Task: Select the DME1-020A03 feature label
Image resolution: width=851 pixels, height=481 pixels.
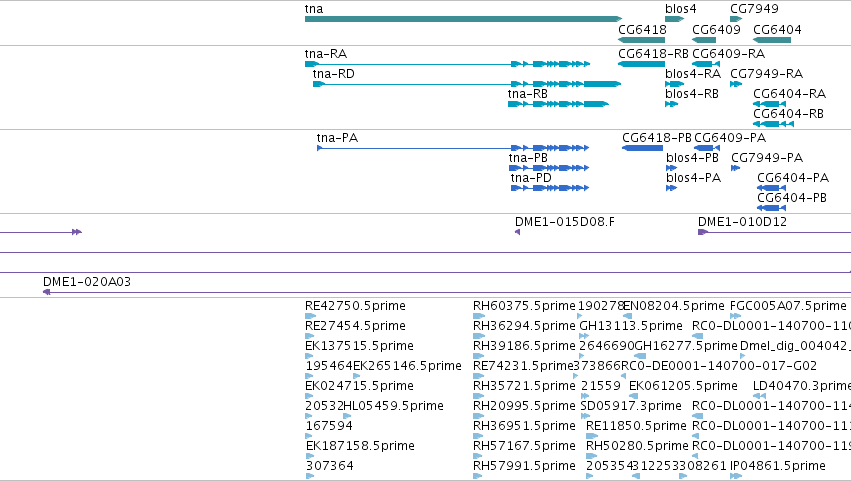Action: click(x=87, y=282)
